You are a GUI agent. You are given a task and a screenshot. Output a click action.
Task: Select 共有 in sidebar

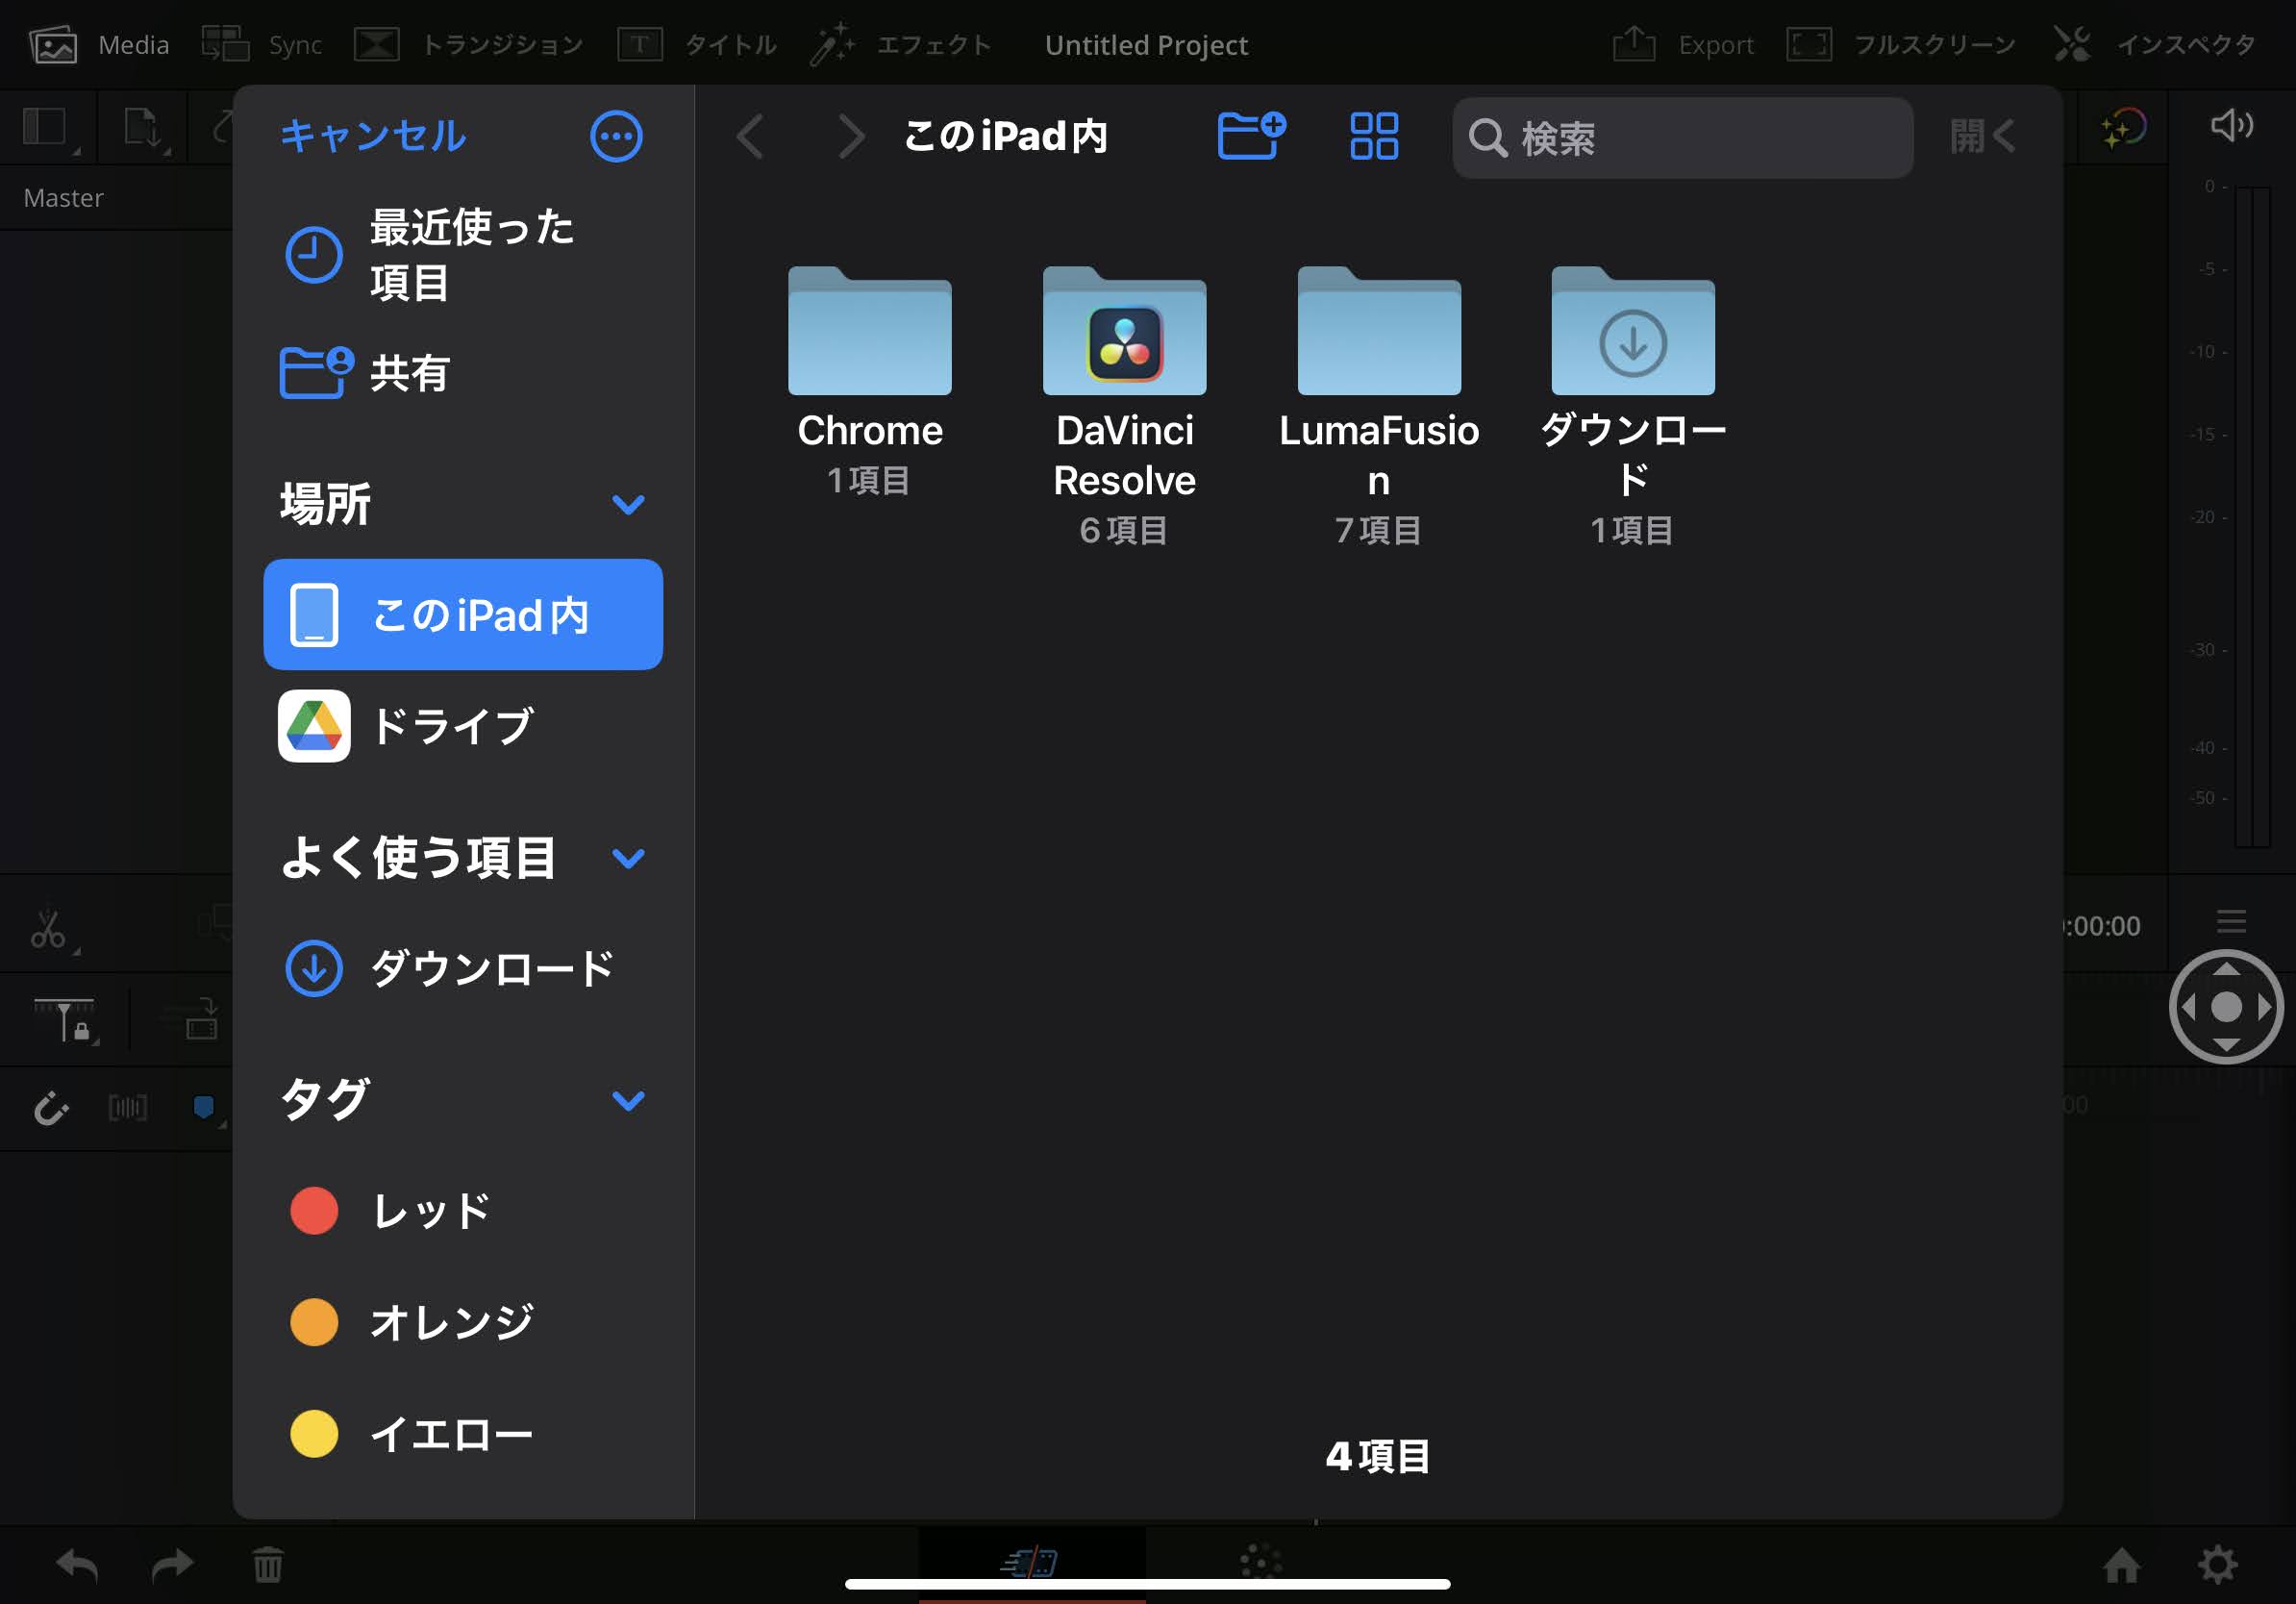coord(410,373)
